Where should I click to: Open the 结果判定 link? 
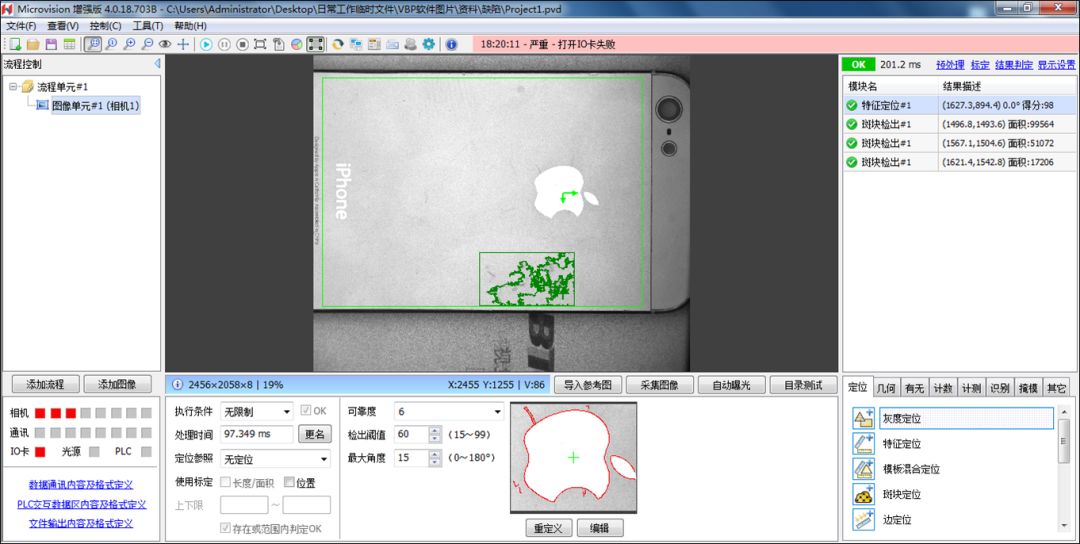pos(1014,65)
